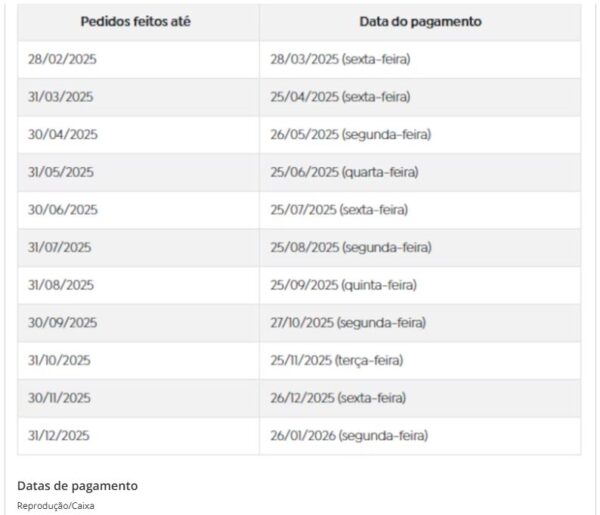Click payment date 25/06/2025 (quarta-feira)
This screenshot has height=515, width=600.
pos(344,172)
